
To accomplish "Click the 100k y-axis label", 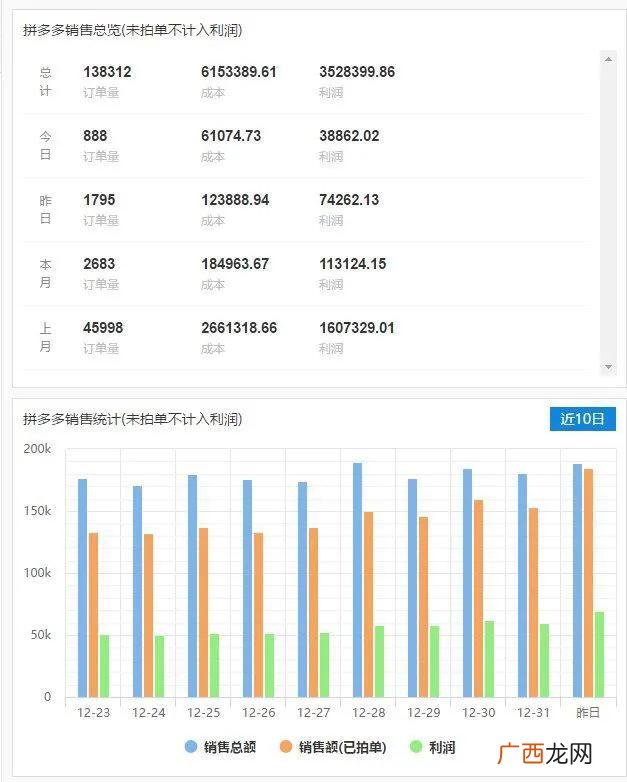I will tap(37, 573).
